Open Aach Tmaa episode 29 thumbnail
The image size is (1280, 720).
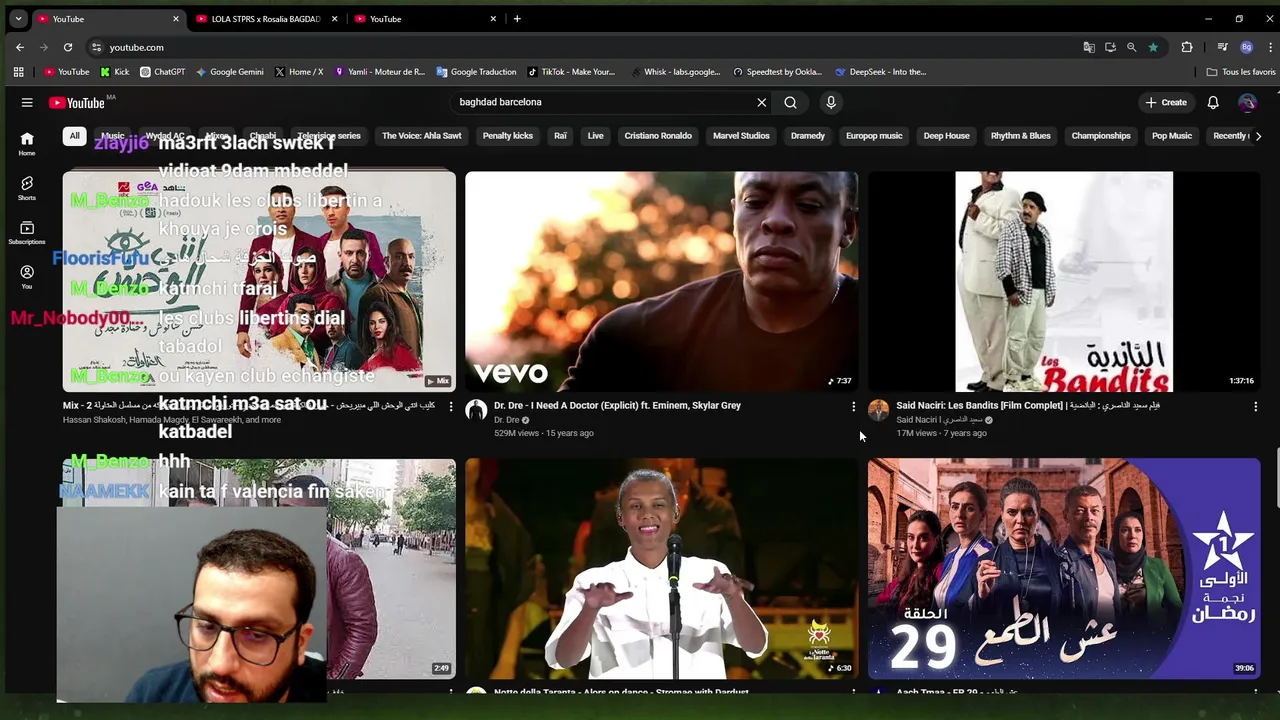1064,568
